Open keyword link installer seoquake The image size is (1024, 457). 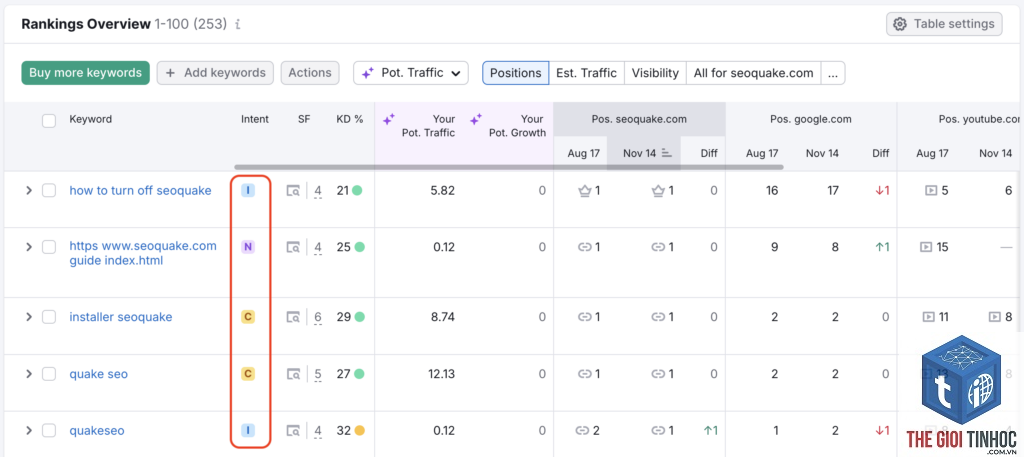[x=121, y=317]
